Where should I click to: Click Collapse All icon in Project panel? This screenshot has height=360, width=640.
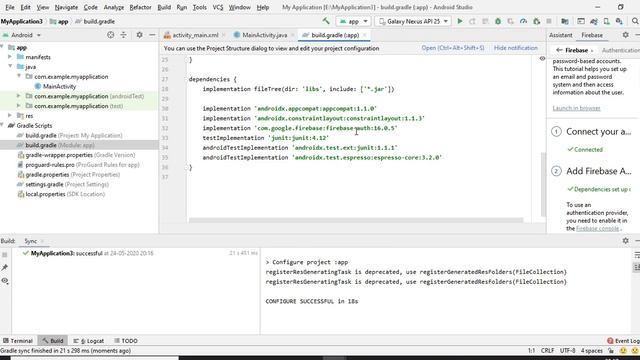coord(123,35)
